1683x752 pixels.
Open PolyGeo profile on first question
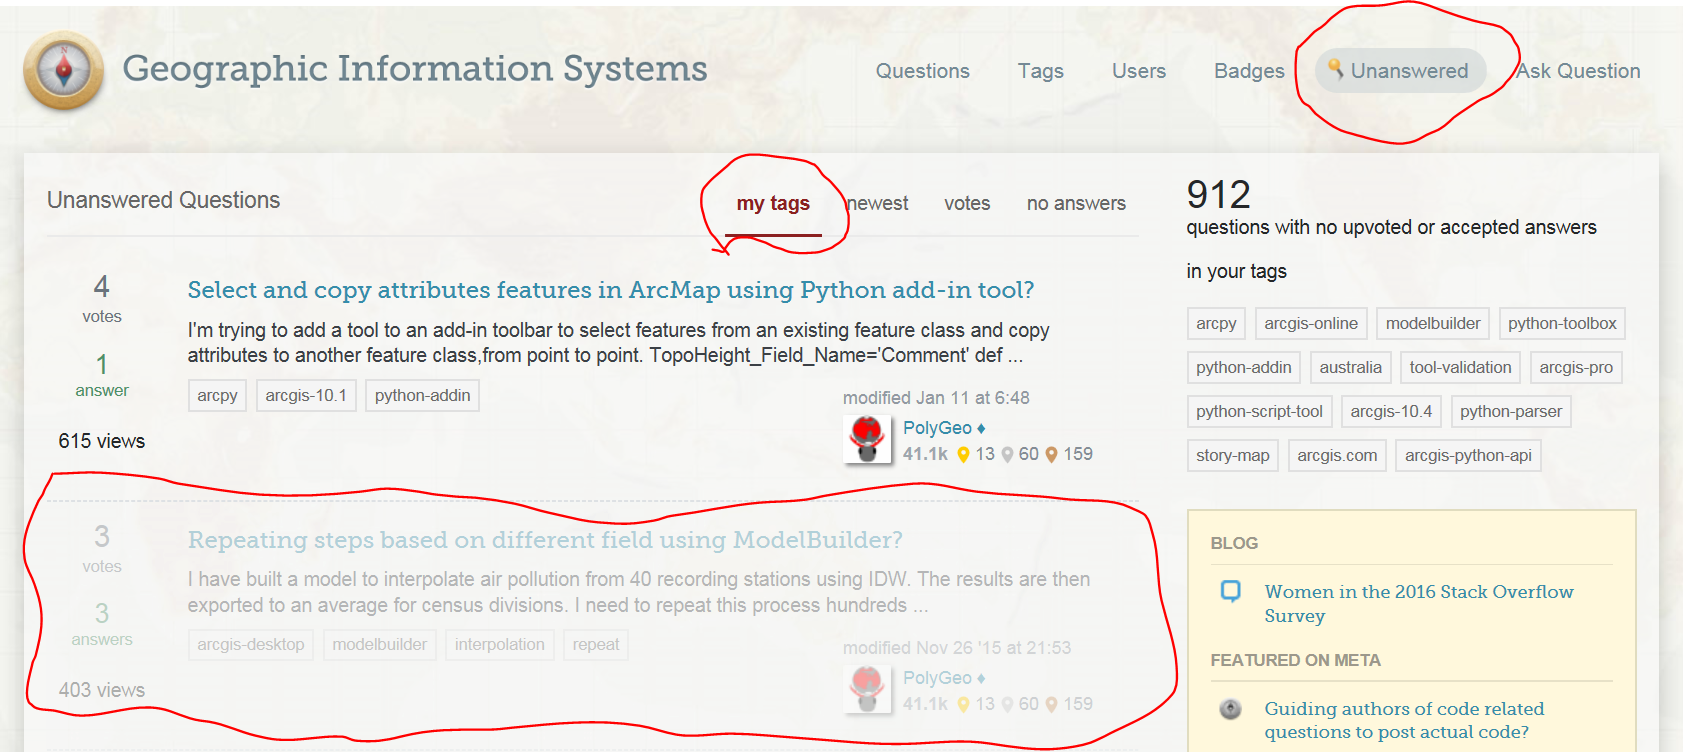[x=937, y=428]
